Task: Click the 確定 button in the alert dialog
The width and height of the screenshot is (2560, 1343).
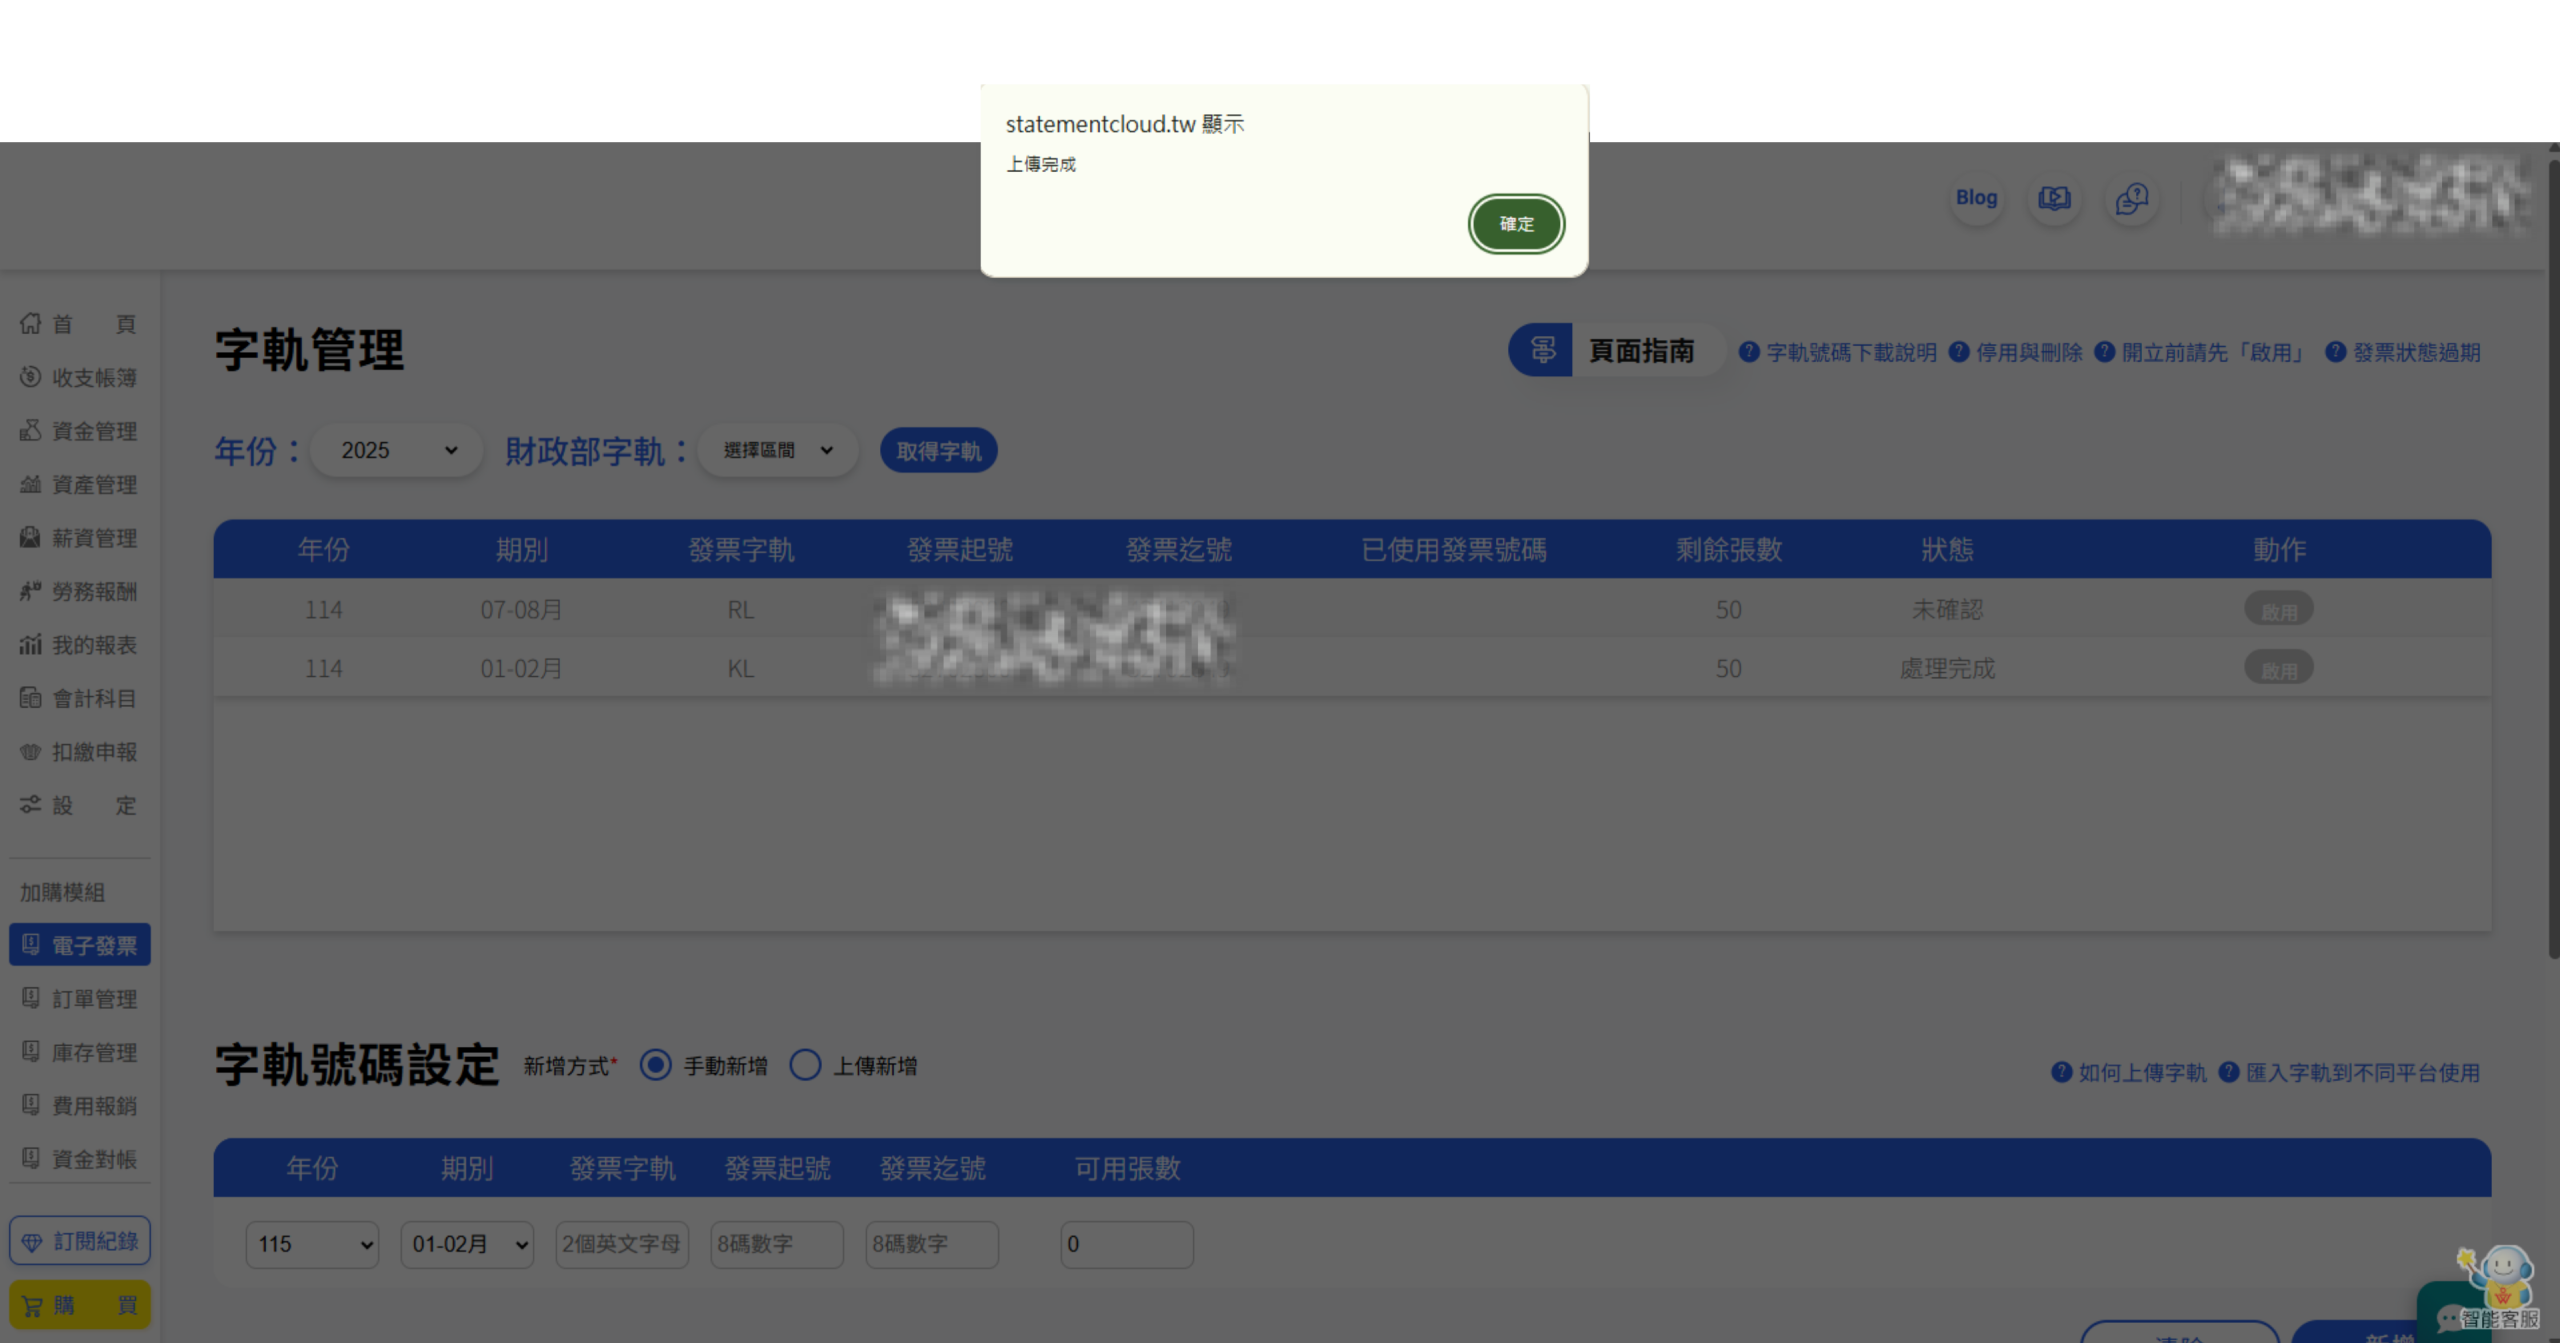Action: [1516, 224]
